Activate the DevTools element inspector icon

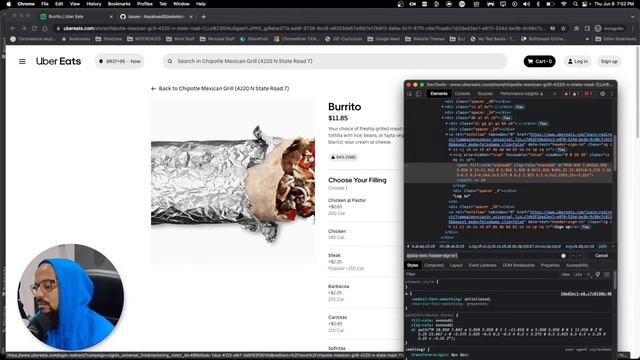tap(410, 94)
